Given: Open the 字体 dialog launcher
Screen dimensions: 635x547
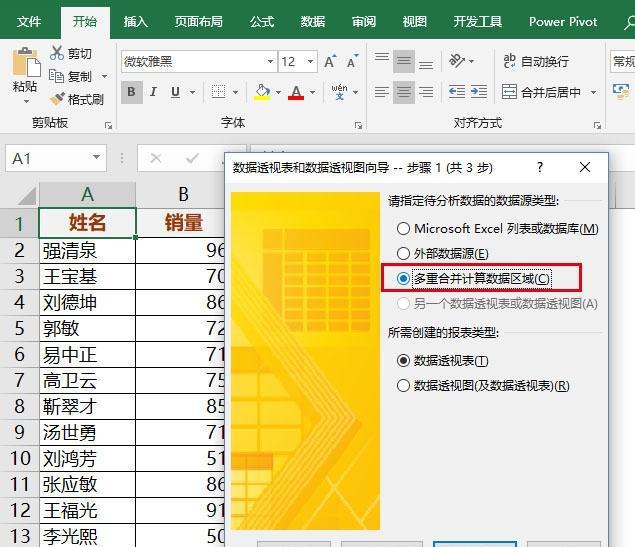Looking at the screenshot, I should click(358, 126).
